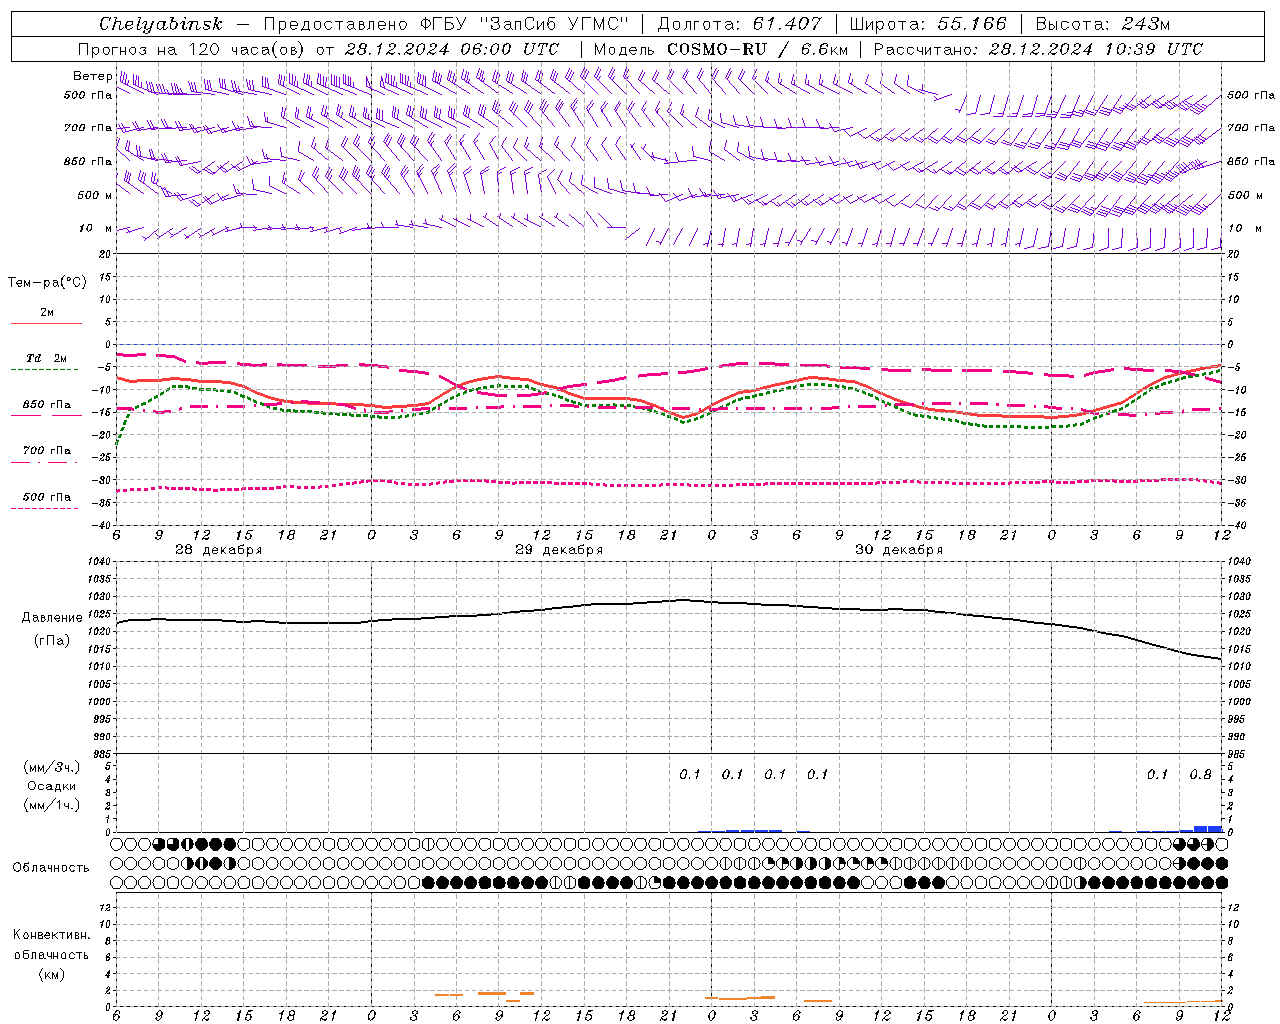Click the 29 декабря date label
The height and width of the screenshot is (1024, 1280).
559,550
